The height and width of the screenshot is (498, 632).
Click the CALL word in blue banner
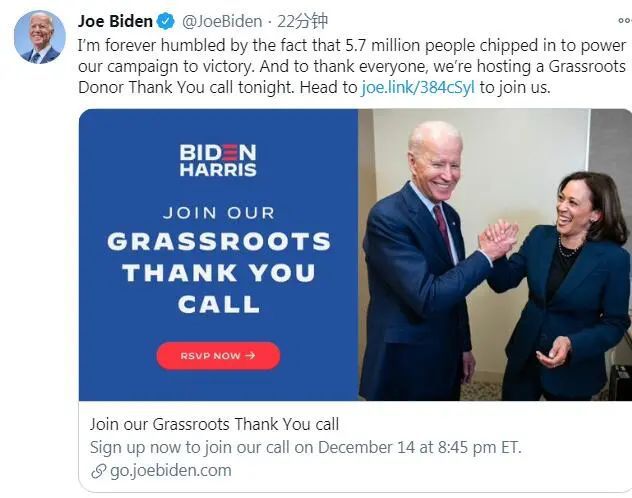pos(218,304)
